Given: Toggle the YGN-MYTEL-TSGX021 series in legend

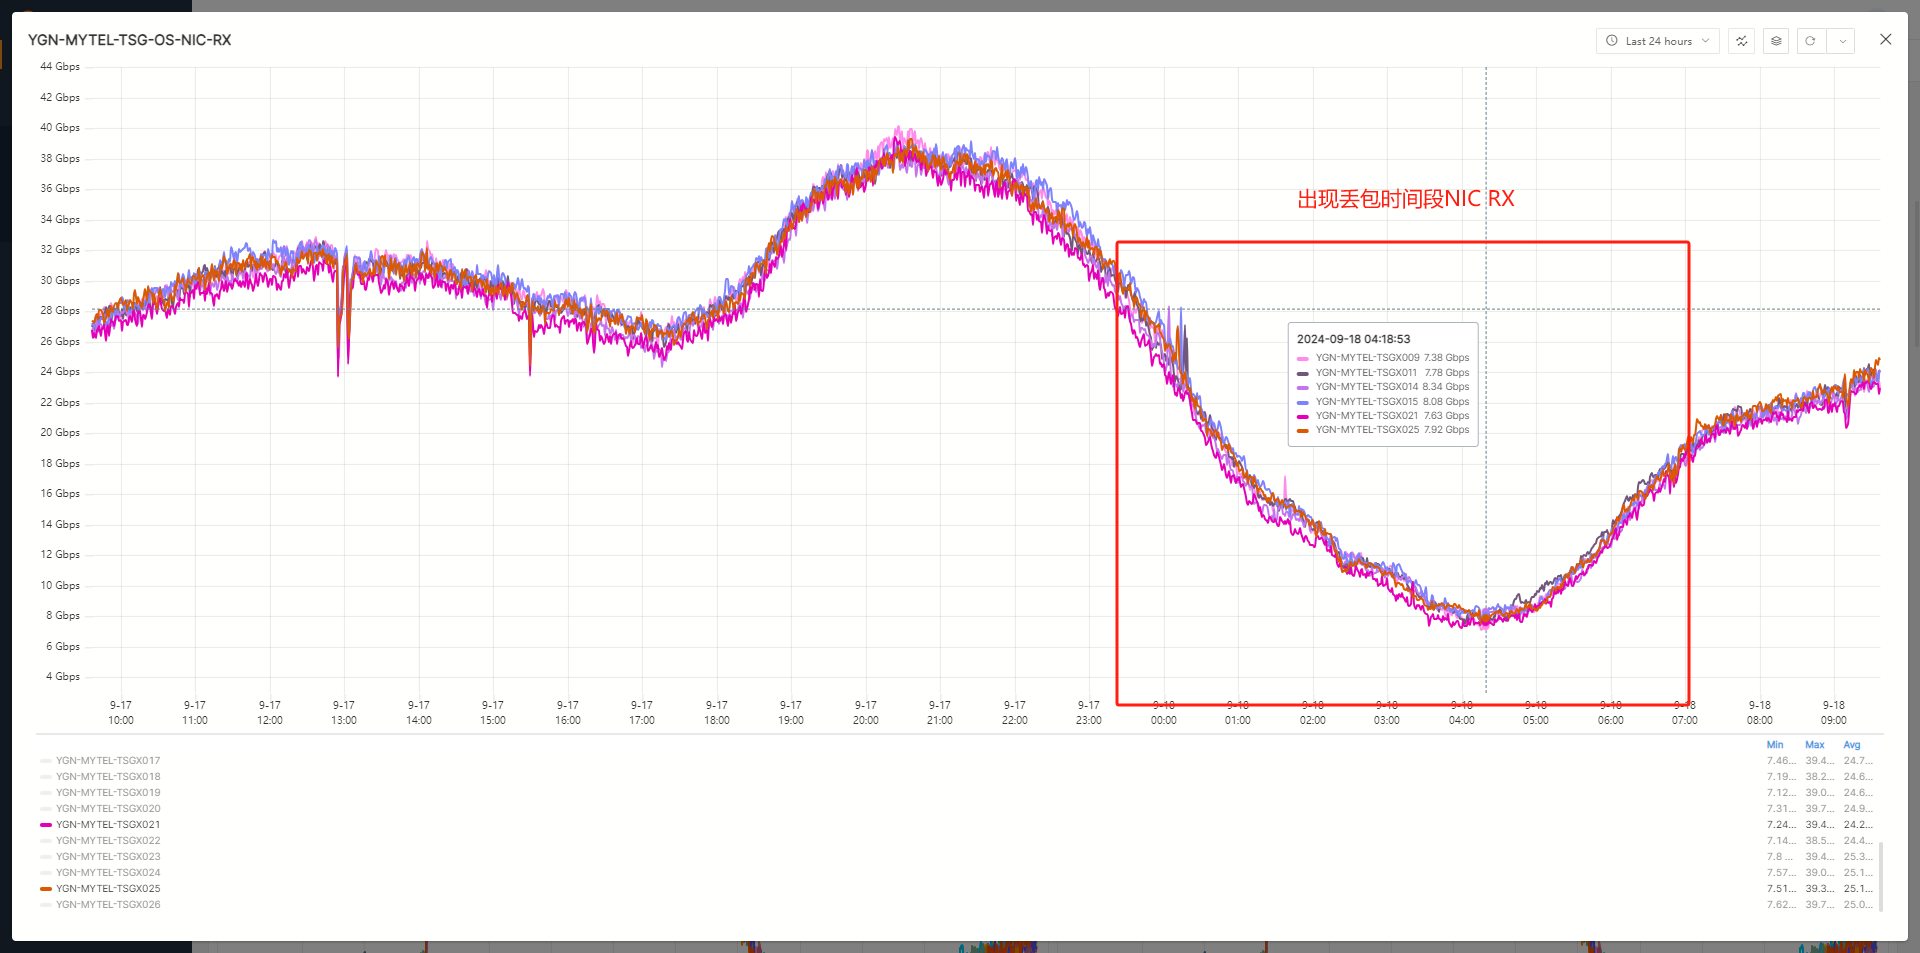Looking at the screenshot, I should 108,825.
